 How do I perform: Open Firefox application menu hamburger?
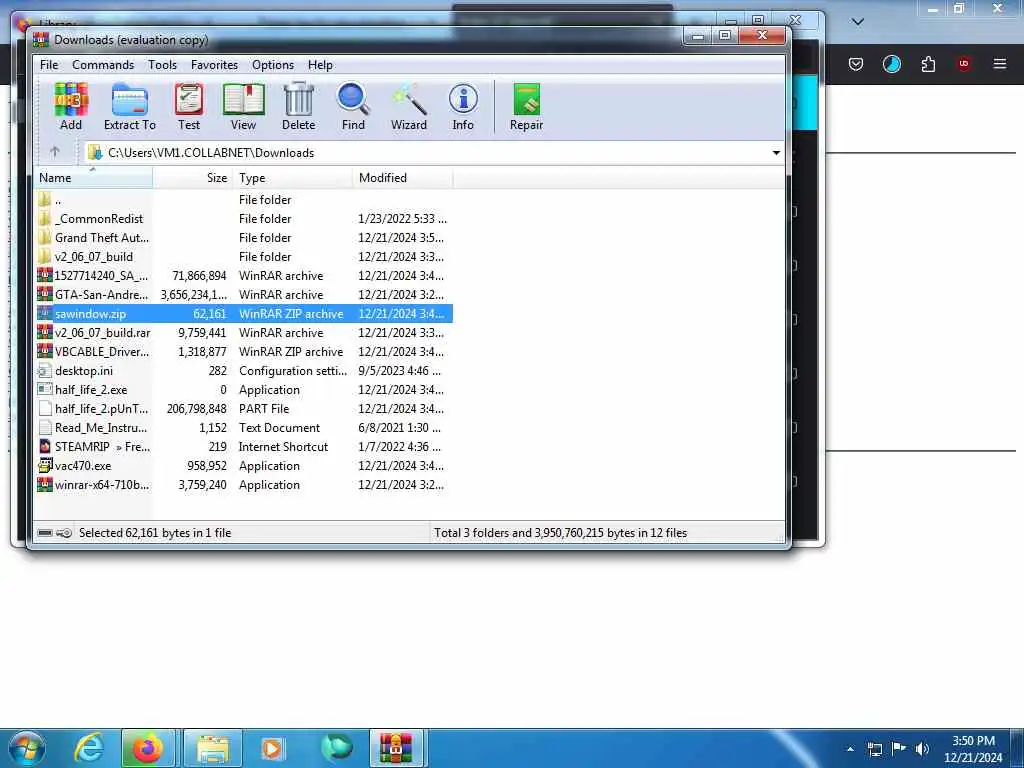pyautogui.click(x=1000, y=63)
